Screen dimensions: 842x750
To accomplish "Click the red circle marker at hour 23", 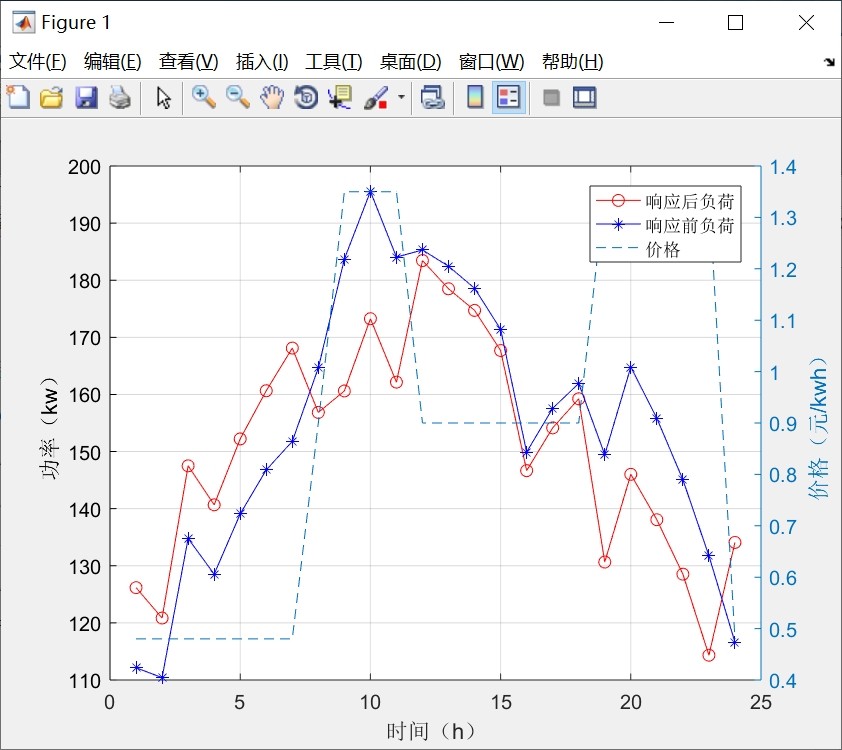I will click(708, 655).
